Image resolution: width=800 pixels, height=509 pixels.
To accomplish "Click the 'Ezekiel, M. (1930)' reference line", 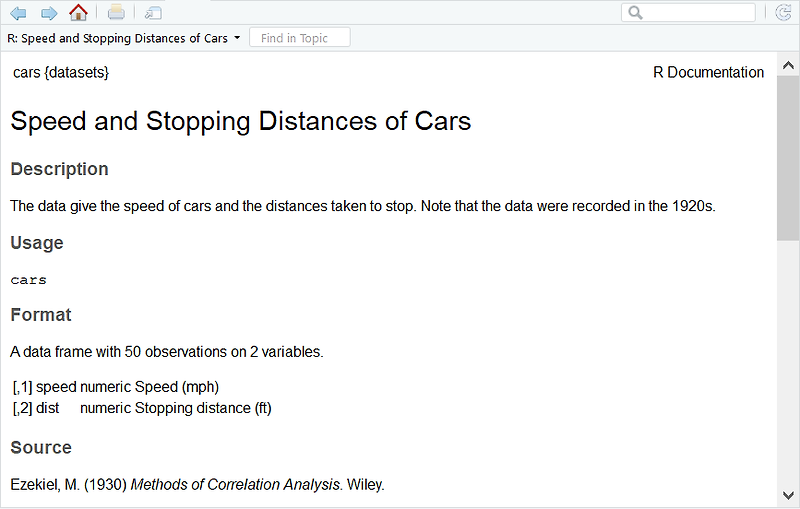I will click(197, 485).
